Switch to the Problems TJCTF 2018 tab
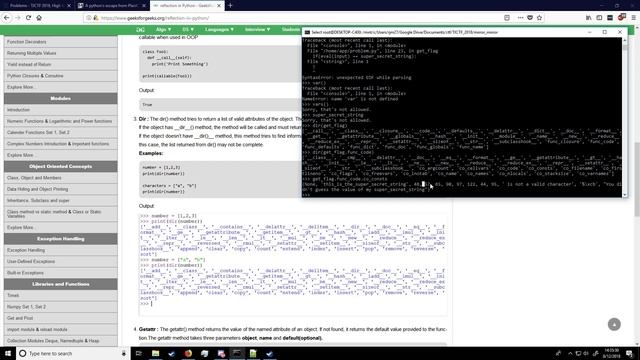640x360 pixels. [36, 6]
